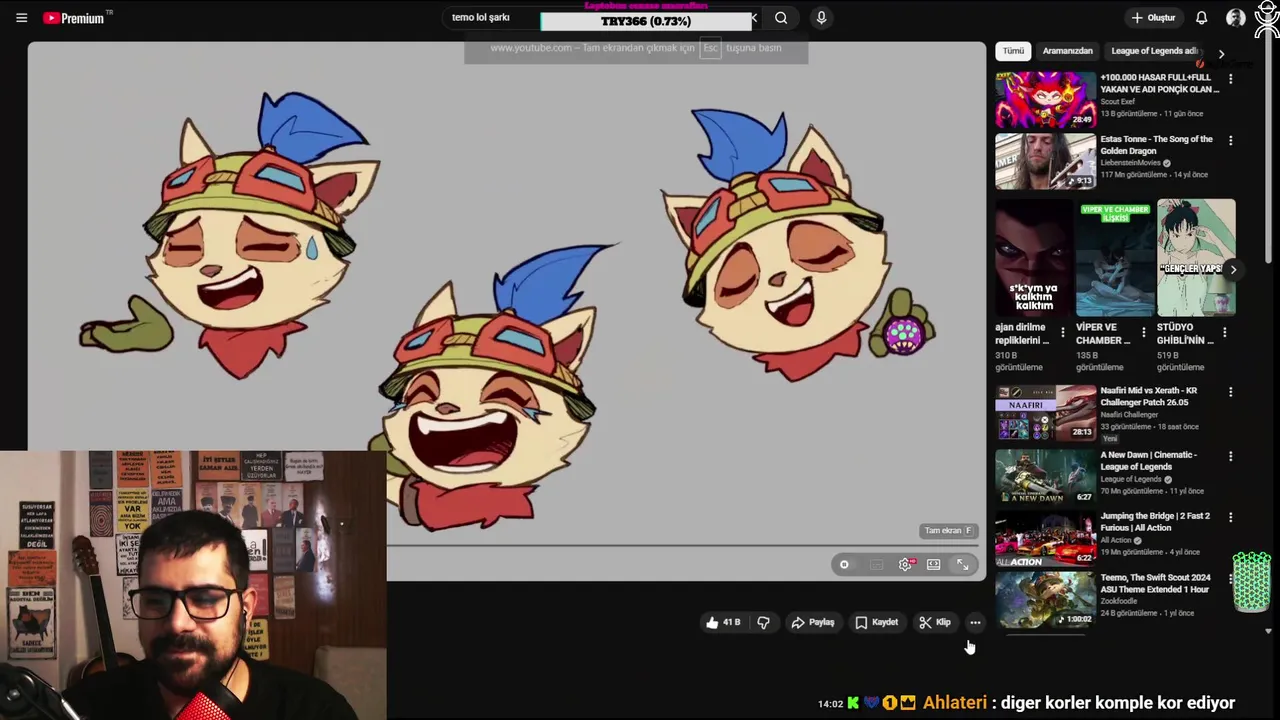The height and width of the screenshot is (720, 1280).
Task: Open the account avatar menu
Action: (x=1236, y=18)
